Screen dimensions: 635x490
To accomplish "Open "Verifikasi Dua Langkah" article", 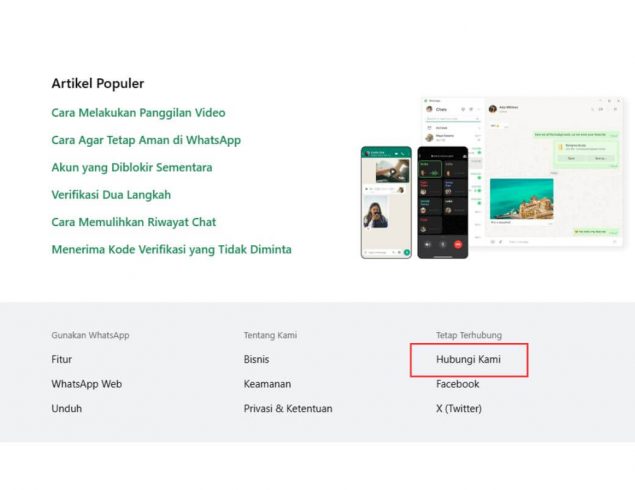I will (111, 195).
